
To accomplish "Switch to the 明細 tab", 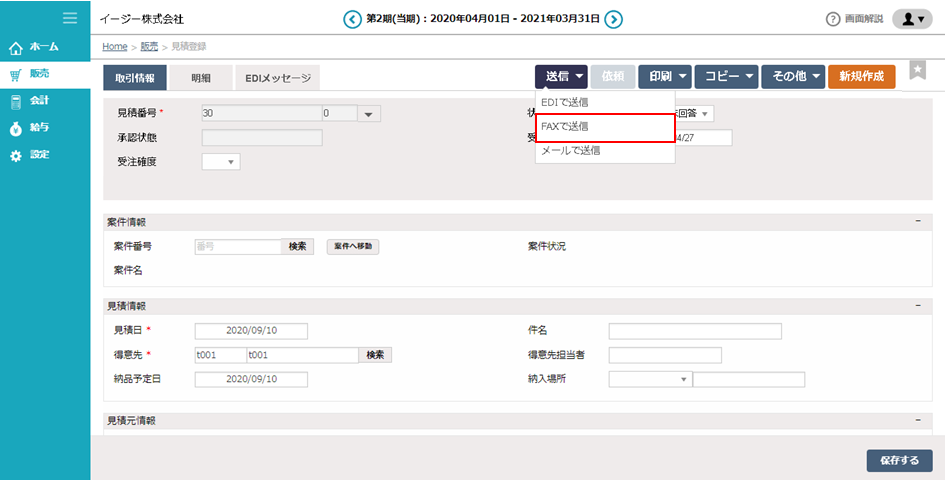I will 200,78.
